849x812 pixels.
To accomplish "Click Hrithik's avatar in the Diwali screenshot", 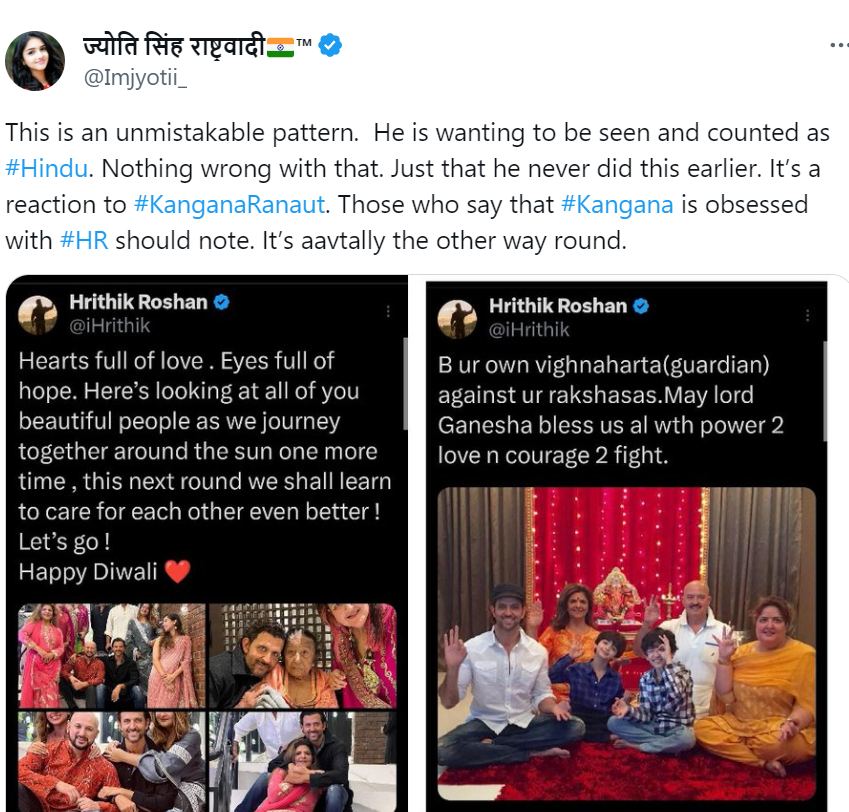I will tap(38, 313).
